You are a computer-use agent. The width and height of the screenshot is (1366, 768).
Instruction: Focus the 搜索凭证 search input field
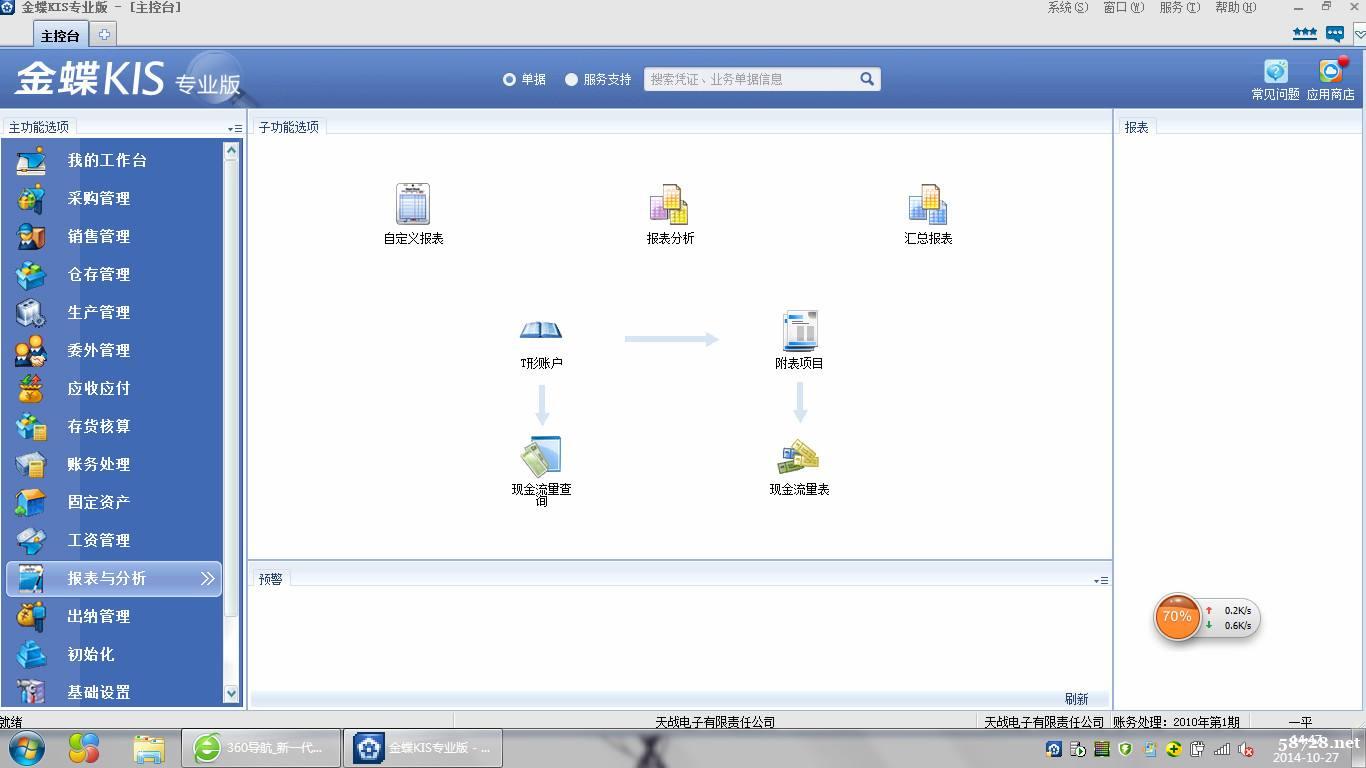[x=751, y=79]
